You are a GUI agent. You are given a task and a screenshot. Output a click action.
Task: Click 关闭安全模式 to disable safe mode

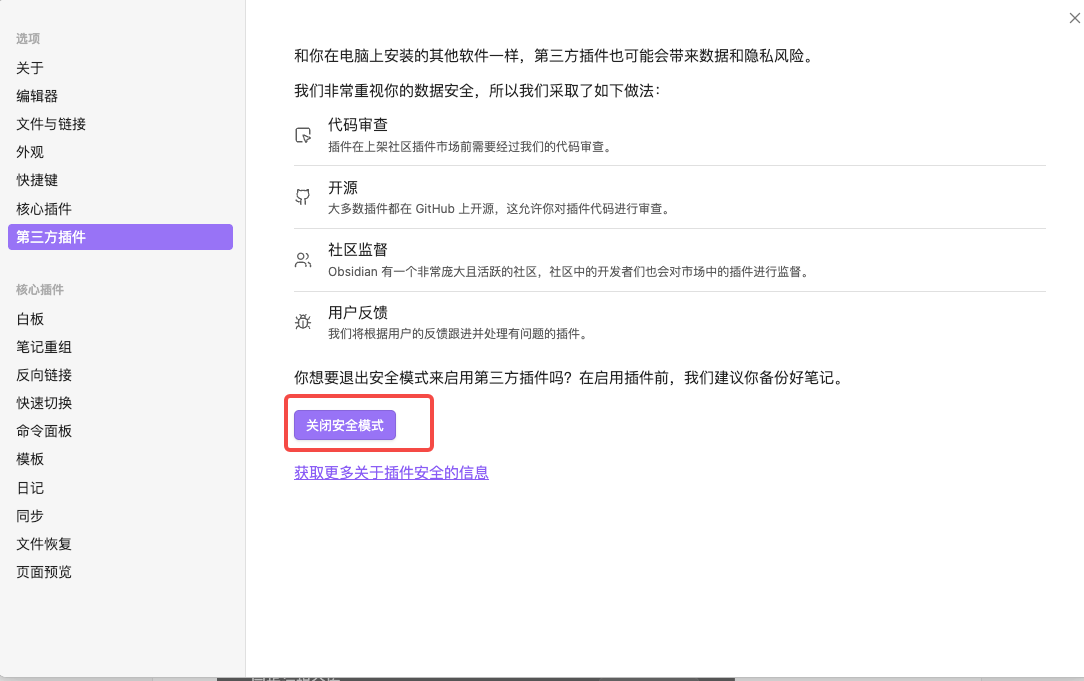tap(344, 424)
